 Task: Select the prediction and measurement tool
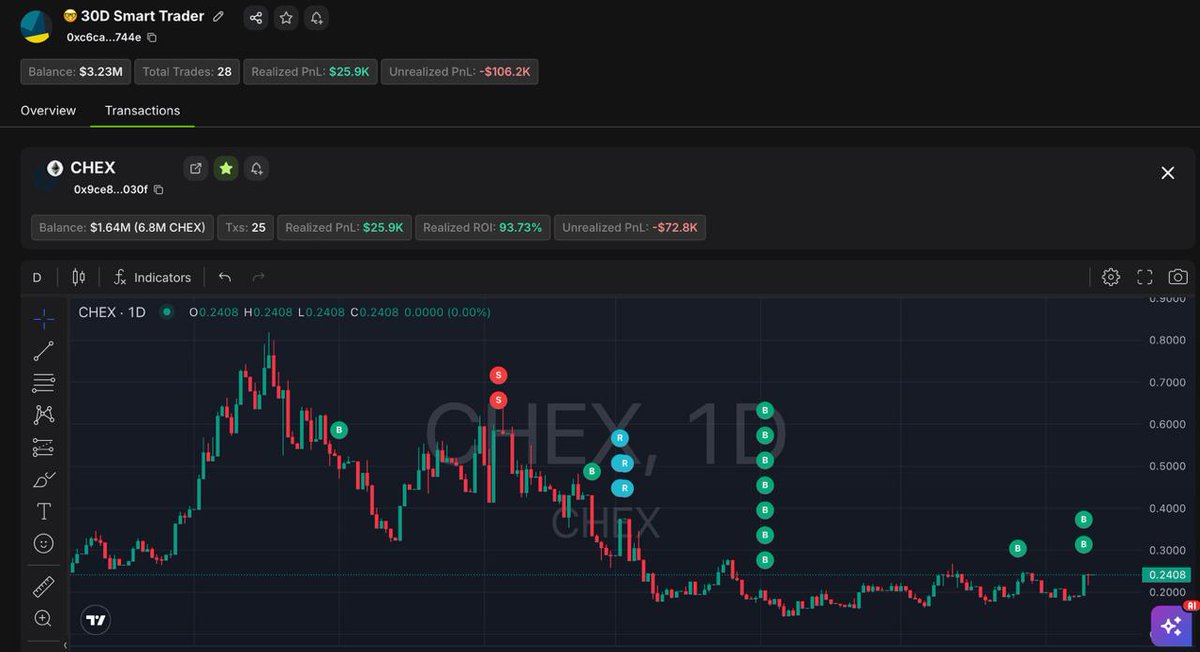44,447
